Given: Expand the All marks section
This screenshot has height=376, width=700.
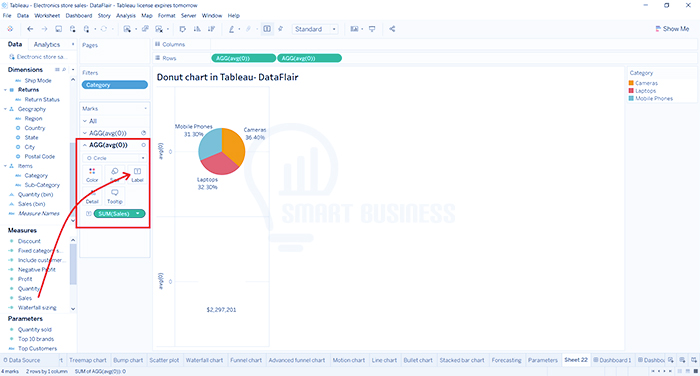Looking at the screenshot, I should [x=85, y=121].
